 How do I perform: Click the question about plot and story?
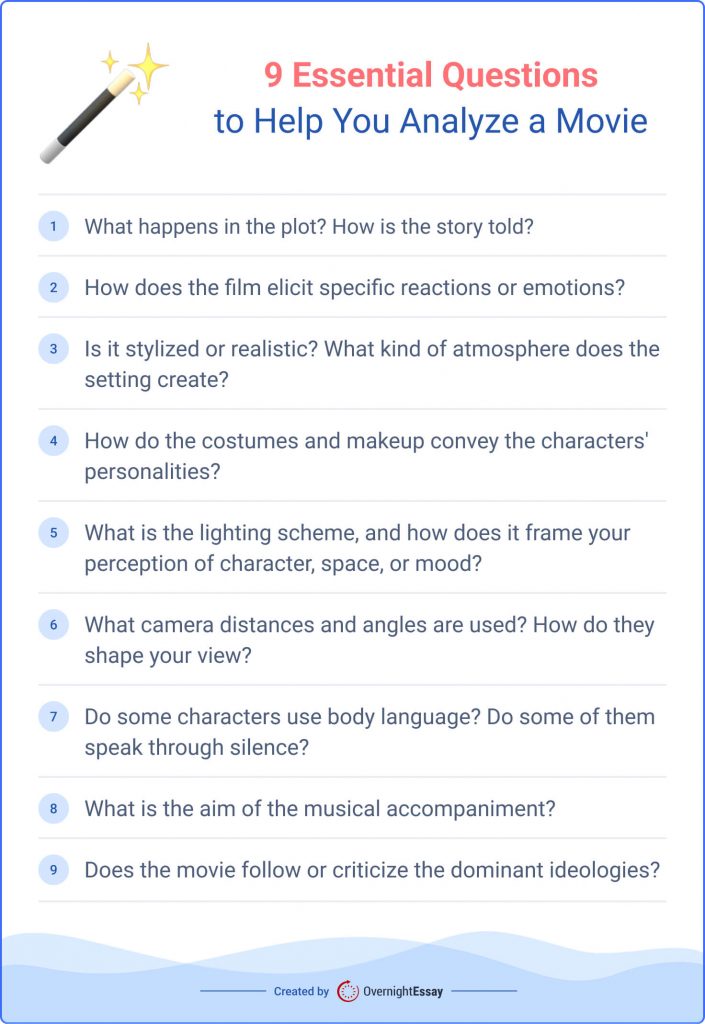click(309, 227)
